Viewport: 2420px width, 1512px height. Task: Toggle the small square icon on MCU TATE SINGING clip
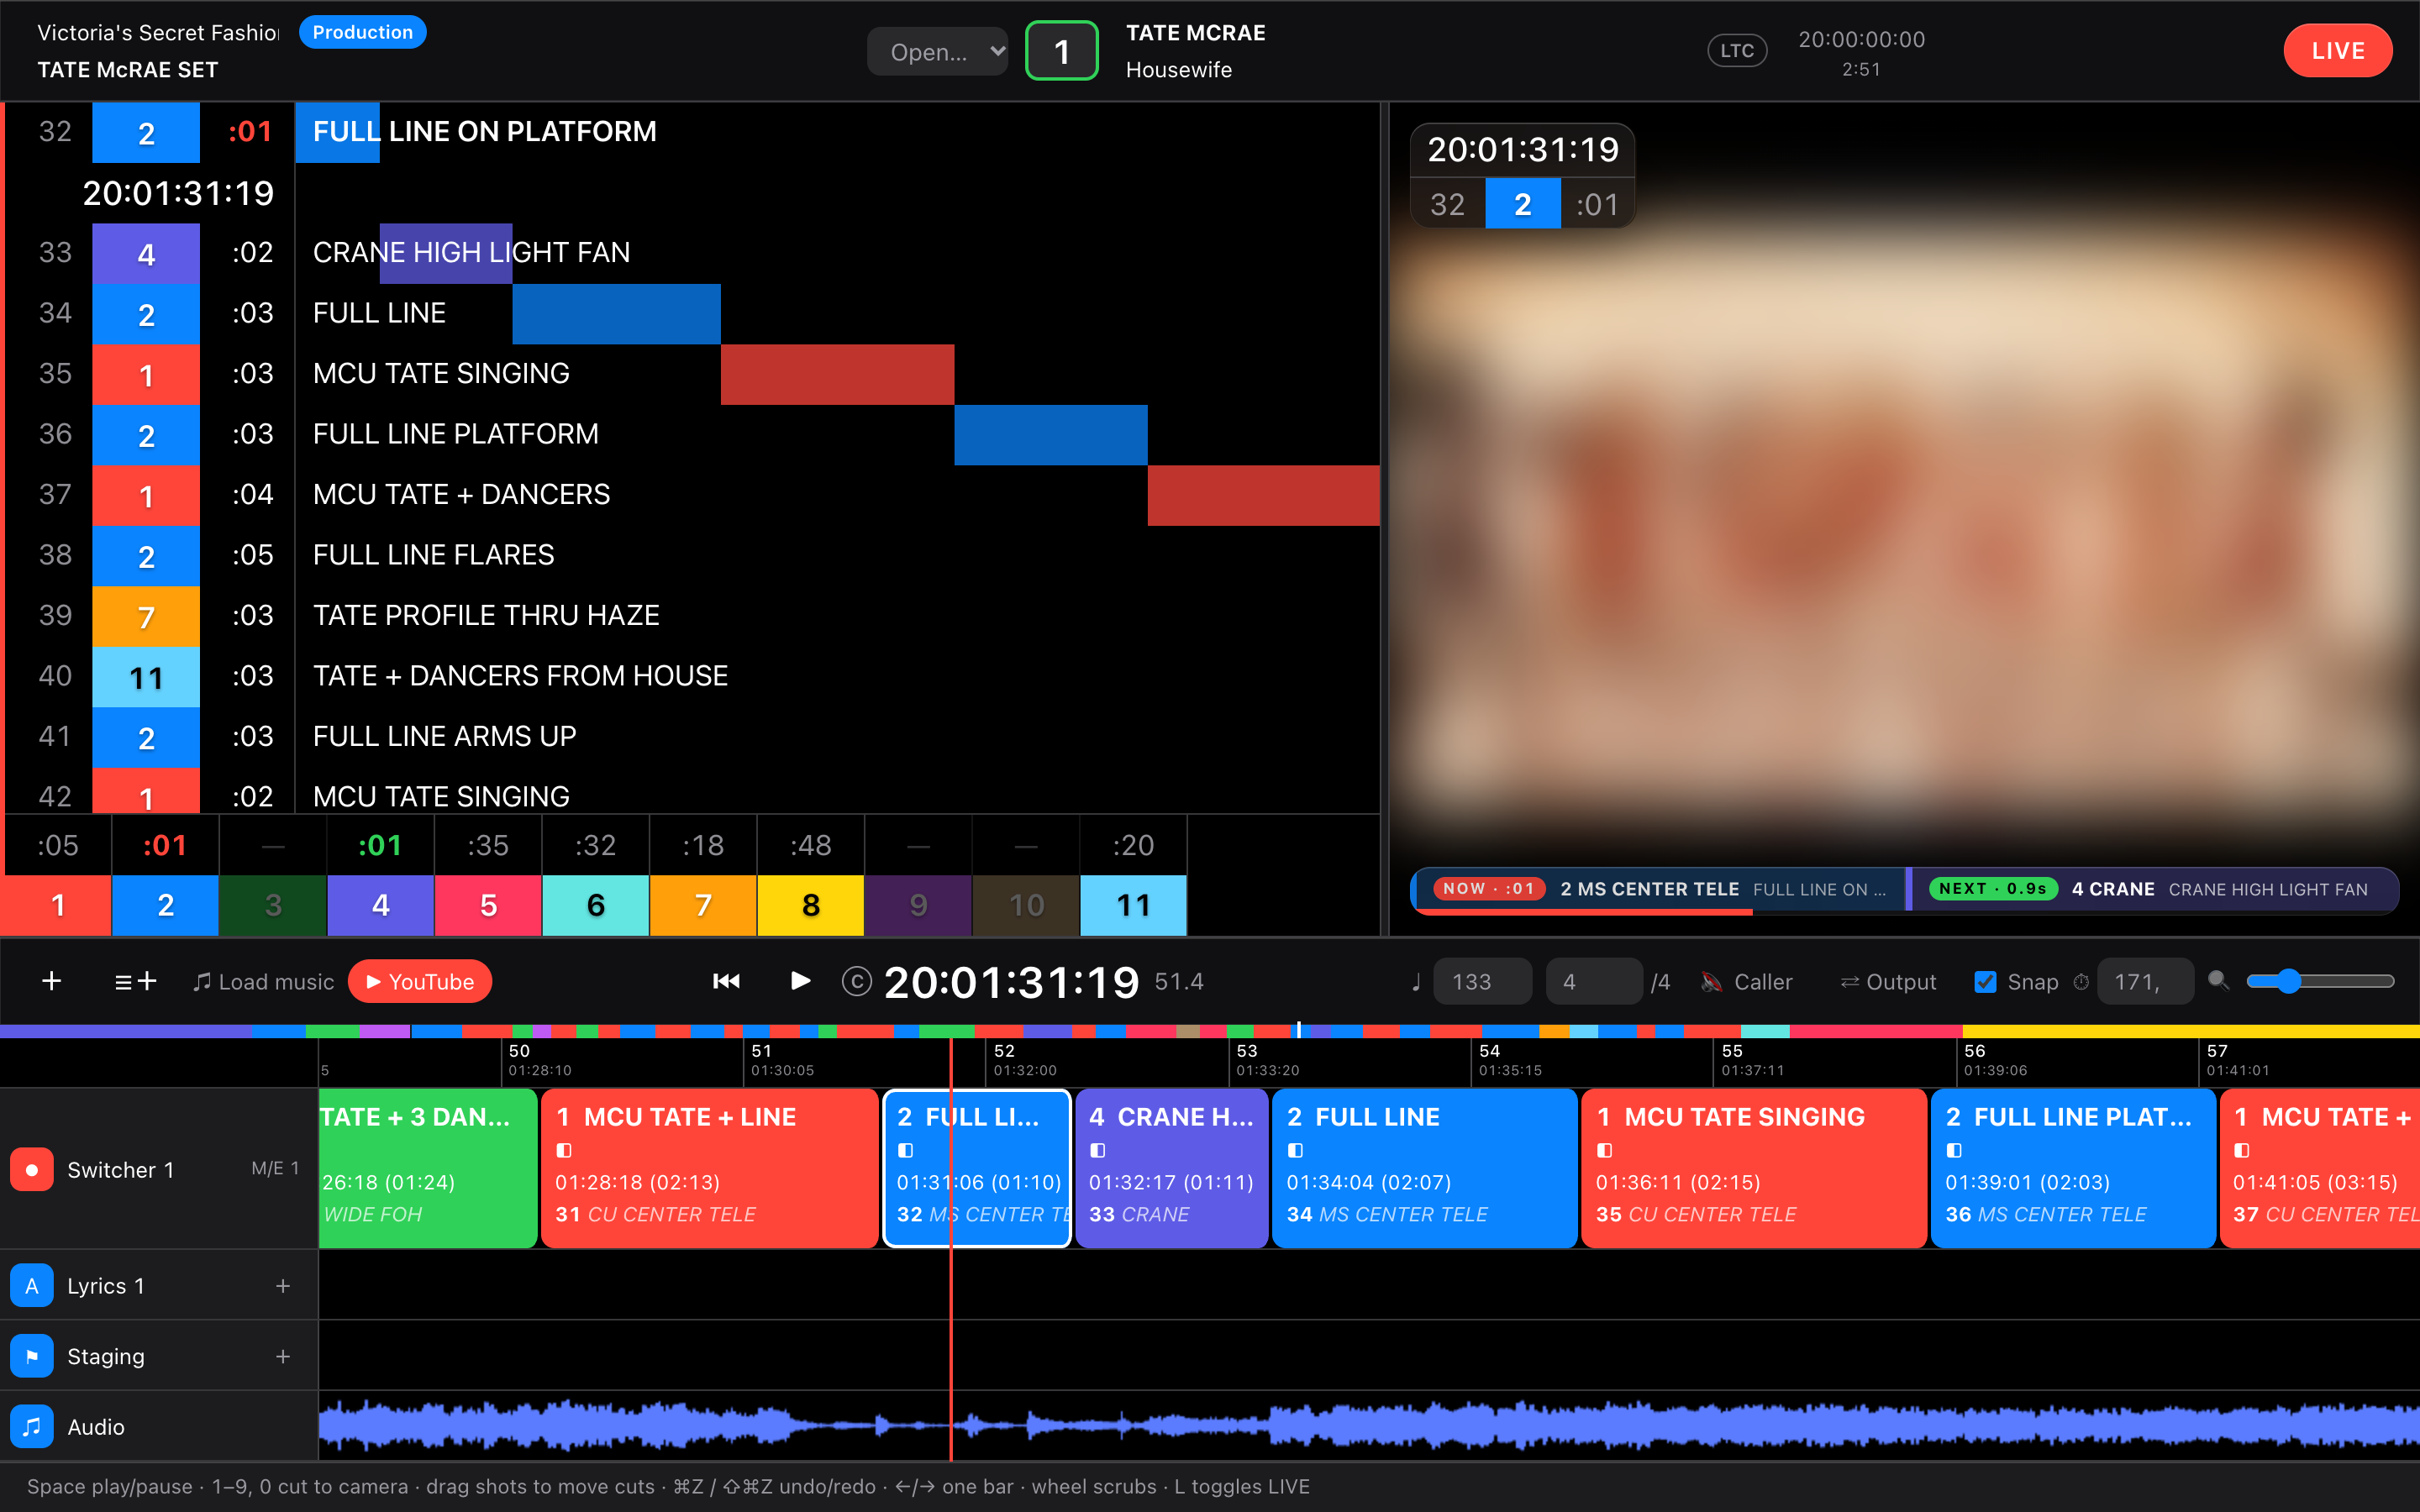point(1604,1150)
